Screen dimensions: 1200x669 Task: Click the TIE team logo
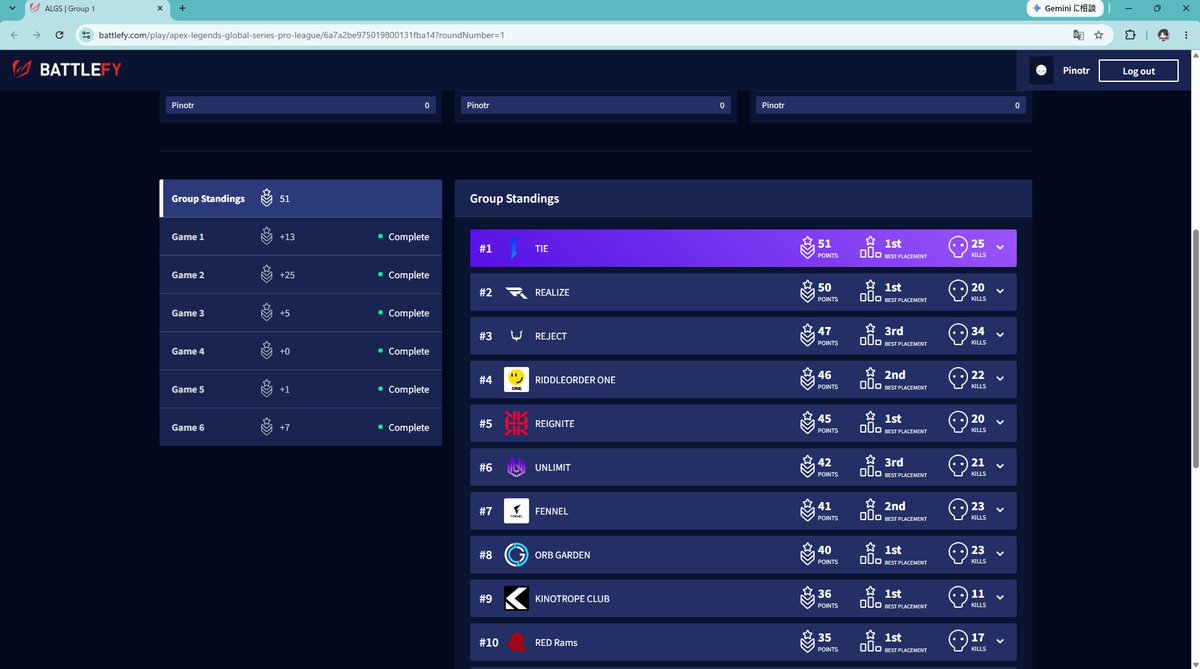coord(515,249)
